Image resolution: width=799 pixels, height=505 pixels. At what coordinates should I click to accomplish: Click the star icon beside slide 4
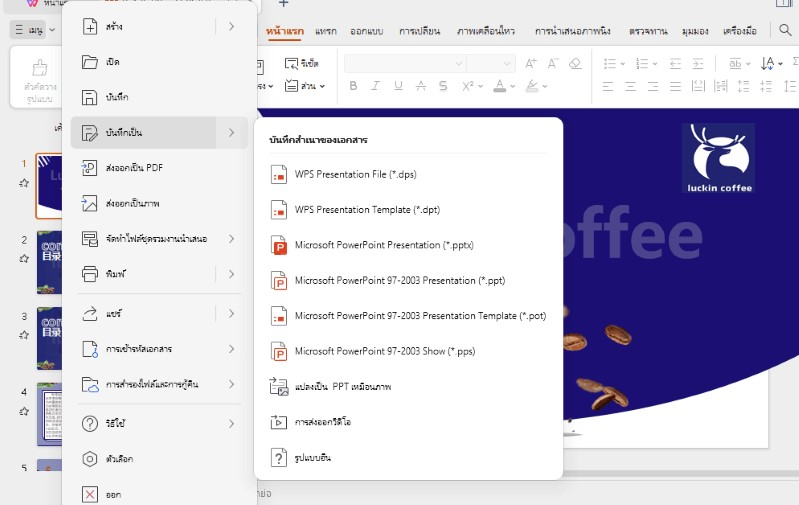[x=24, y=411]
